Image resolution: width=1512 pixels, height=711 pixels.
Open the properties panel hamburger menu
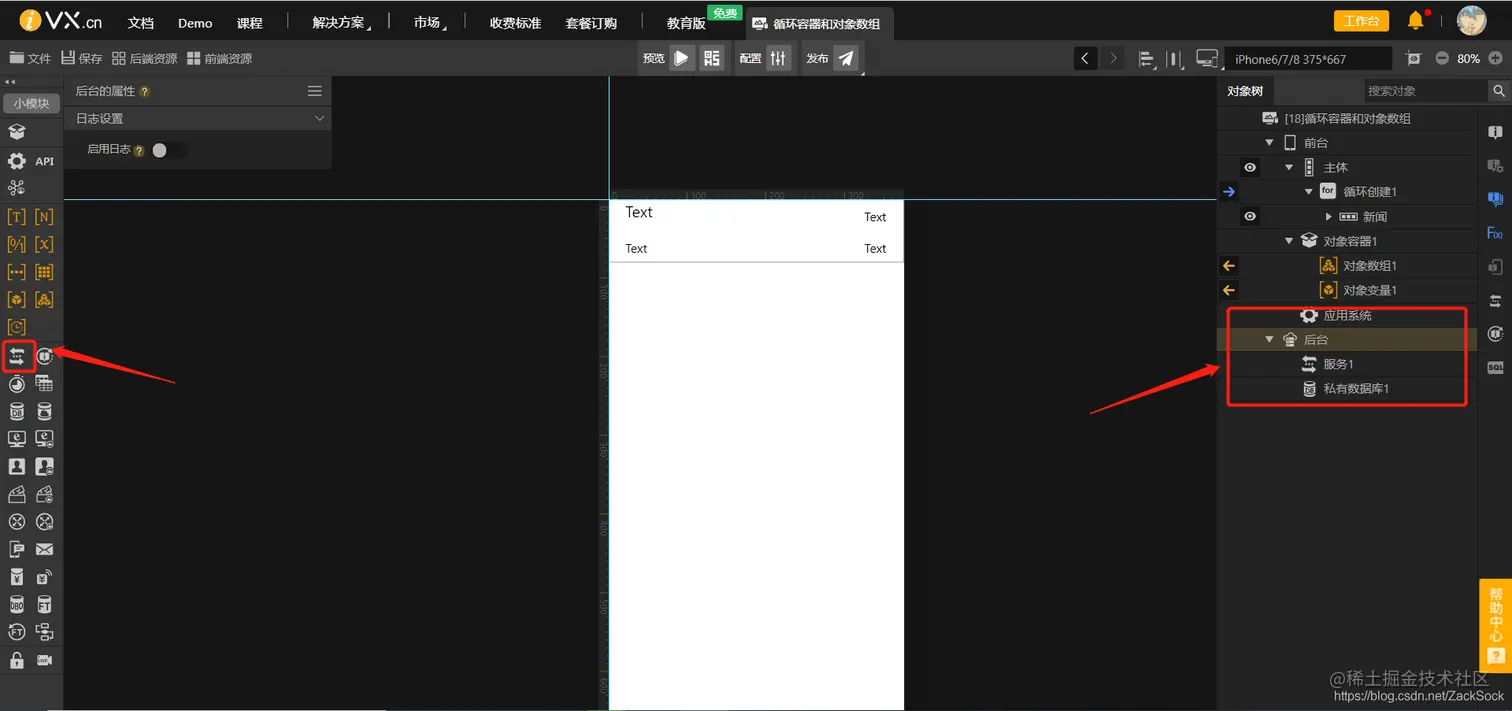point(315,91)
